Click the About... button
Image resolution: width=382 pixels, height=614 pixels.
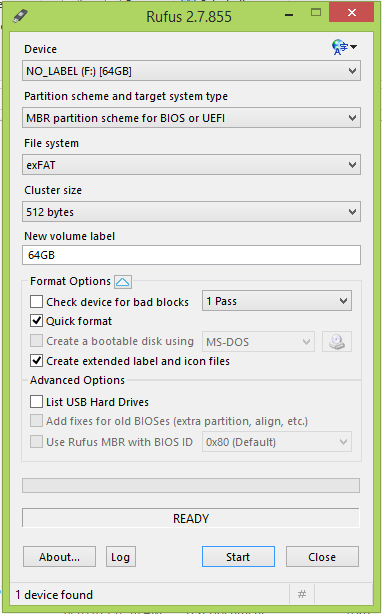click(59, 556)
